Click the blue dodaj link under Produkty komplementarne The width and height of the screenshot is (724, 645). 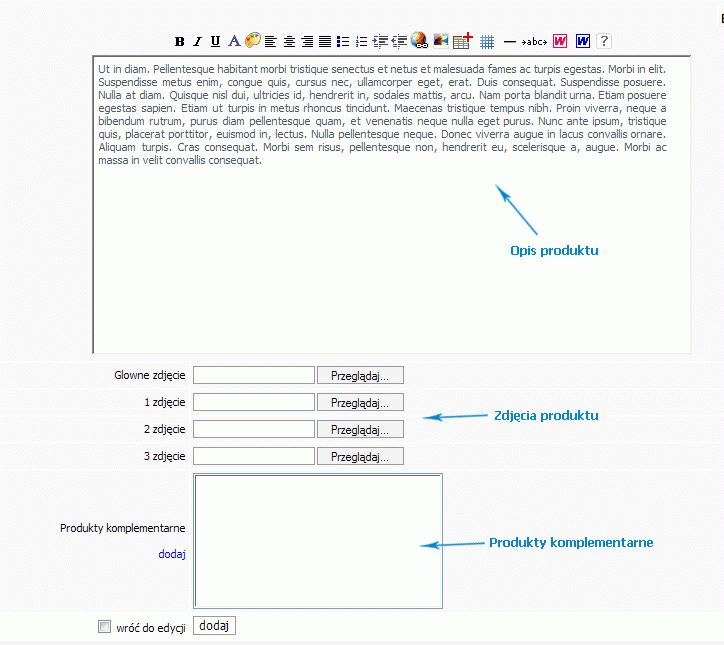172,554
